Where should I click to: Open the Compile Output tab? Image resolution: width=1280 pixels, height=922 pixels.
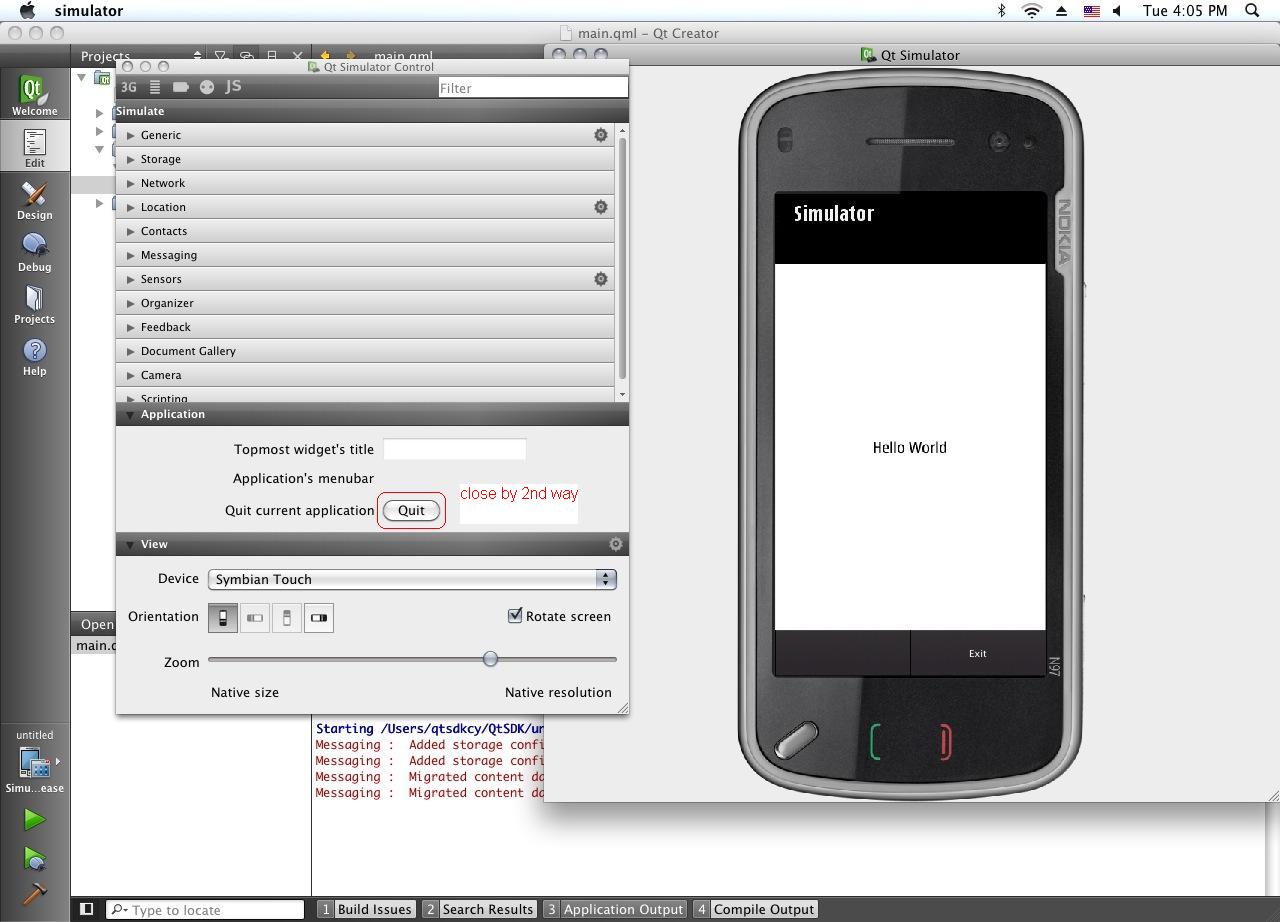click(755, 909)
